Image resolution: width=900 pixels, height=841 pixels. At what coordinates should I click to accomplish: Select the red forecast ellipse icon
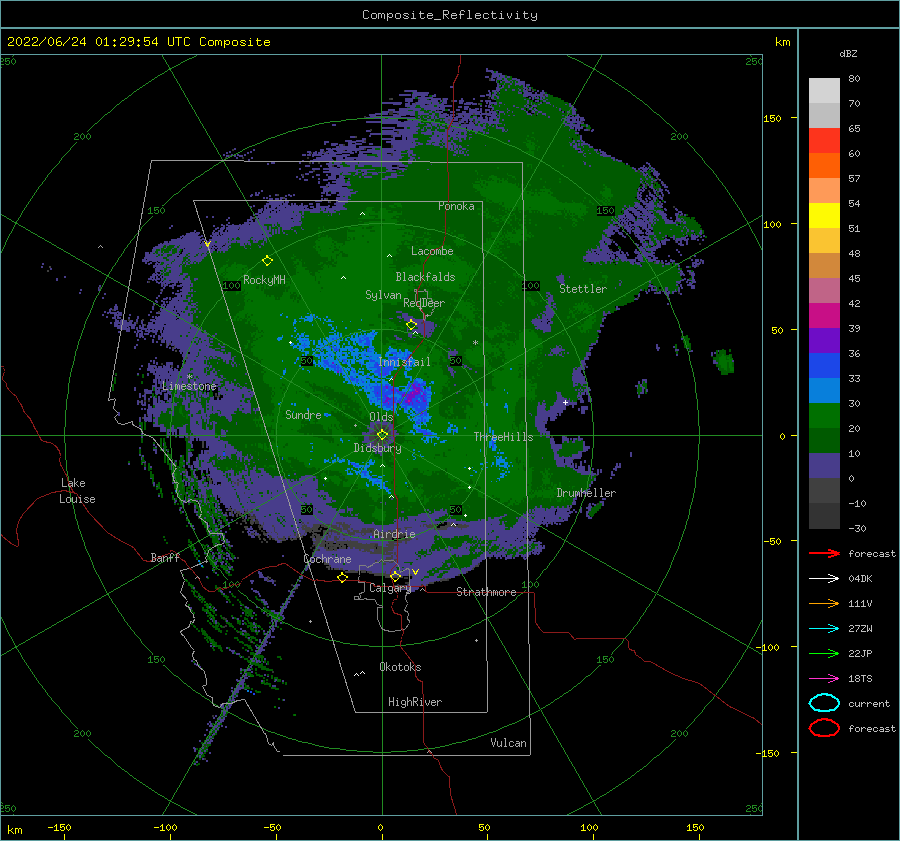click(x=824, y=728)
